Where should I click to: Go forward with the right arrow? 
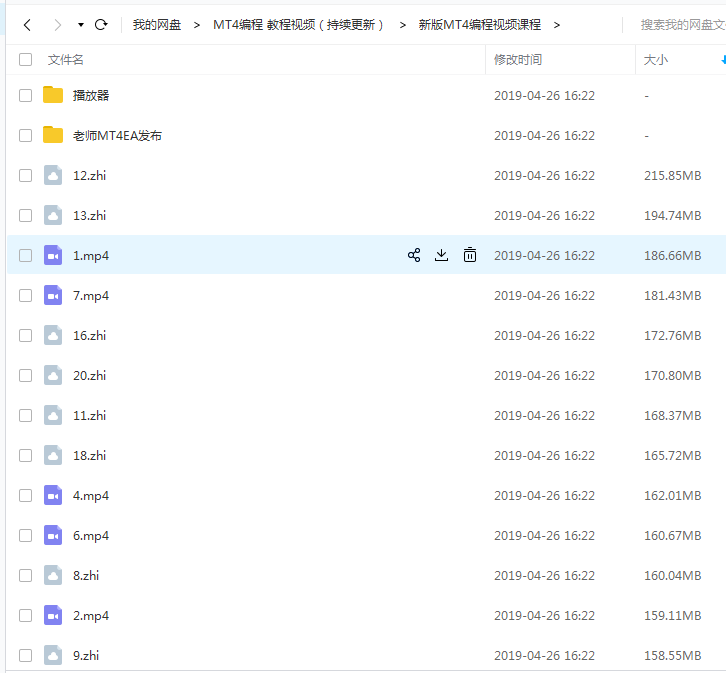click(x=57, y=25)
